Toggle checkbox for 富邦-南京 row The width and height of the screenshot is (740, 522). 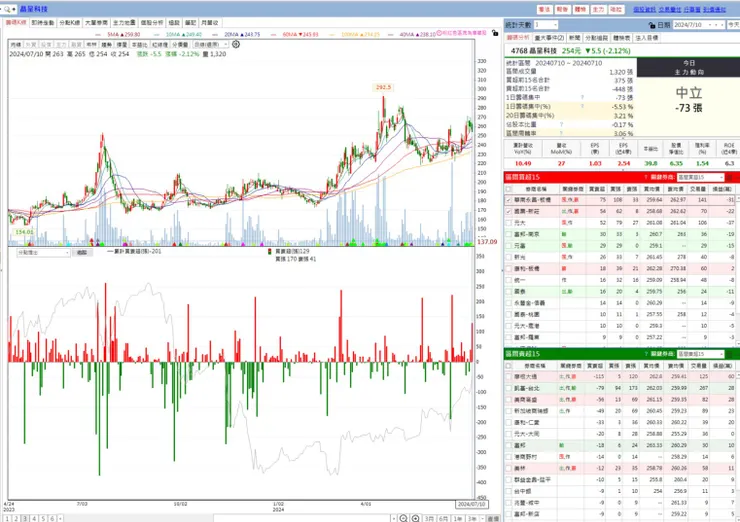click(509, 234)
